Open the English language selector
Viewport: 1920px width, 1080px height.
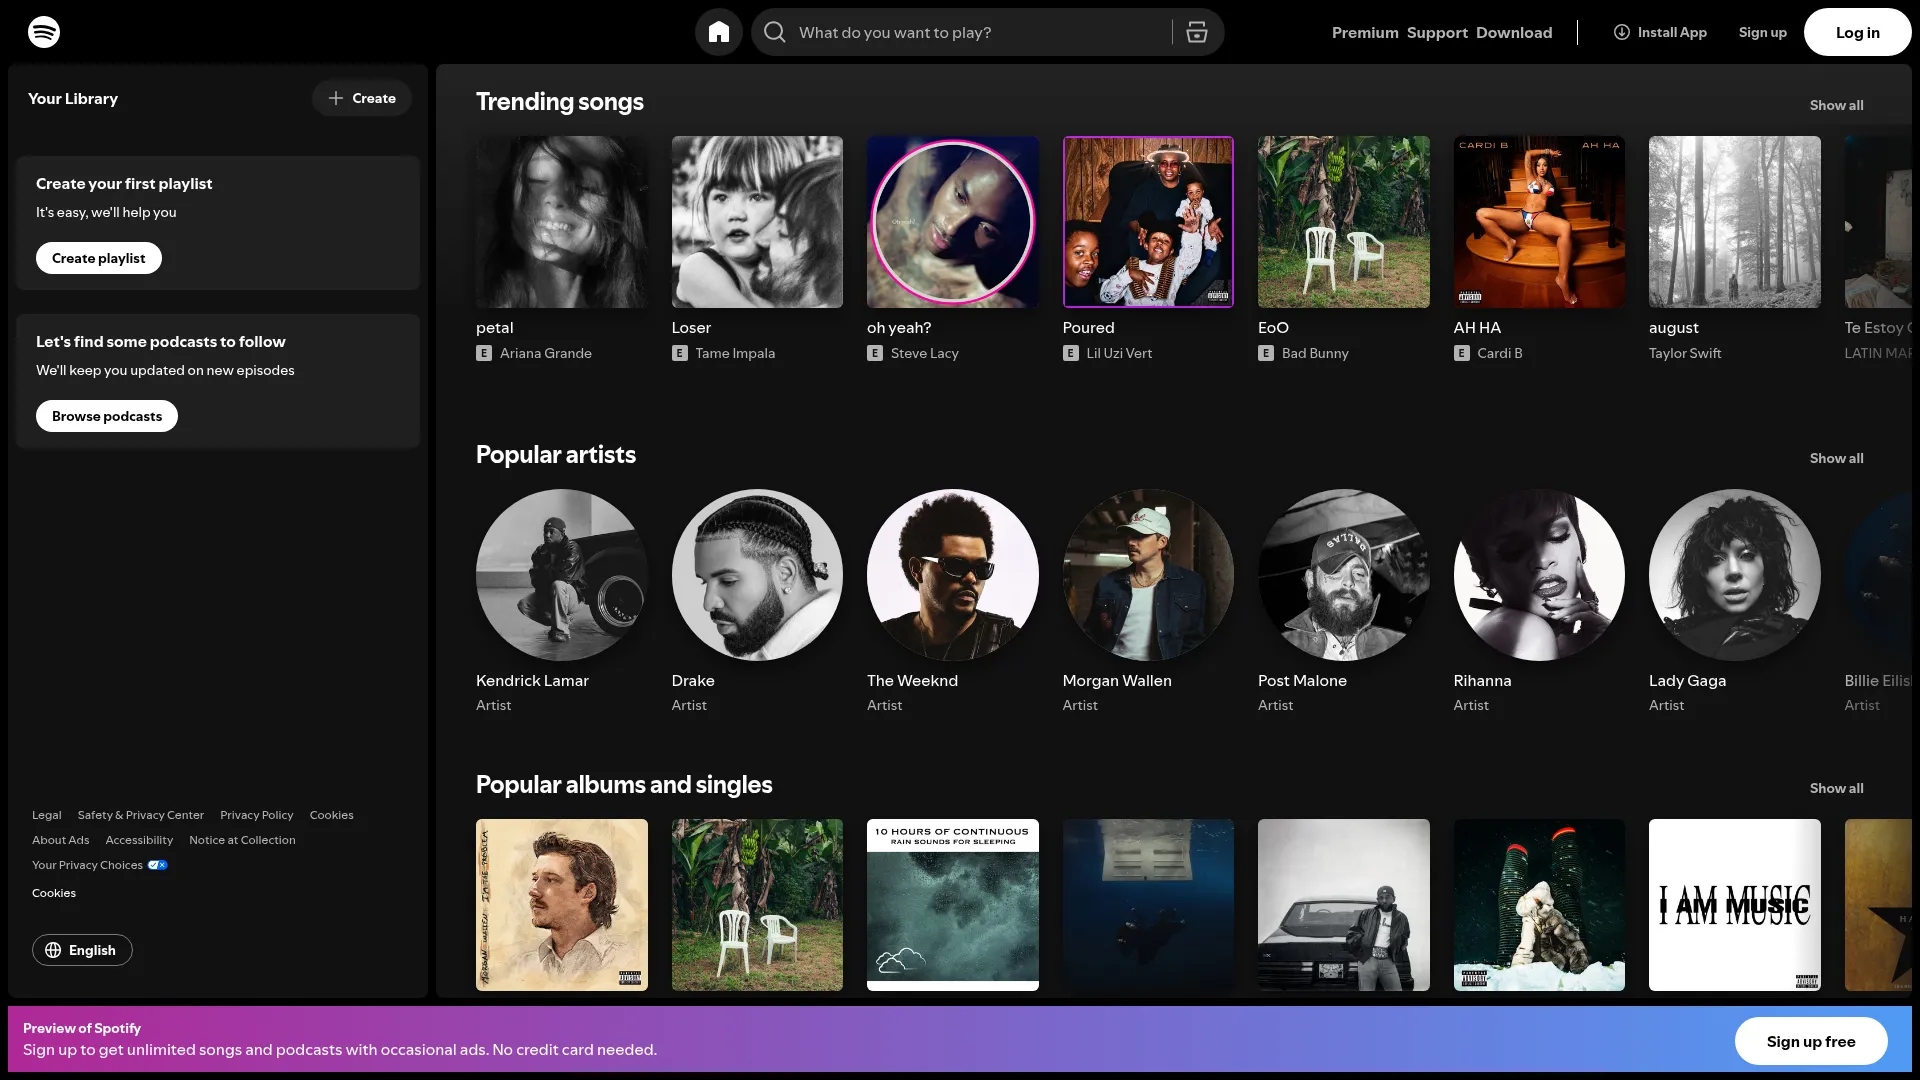82,950
